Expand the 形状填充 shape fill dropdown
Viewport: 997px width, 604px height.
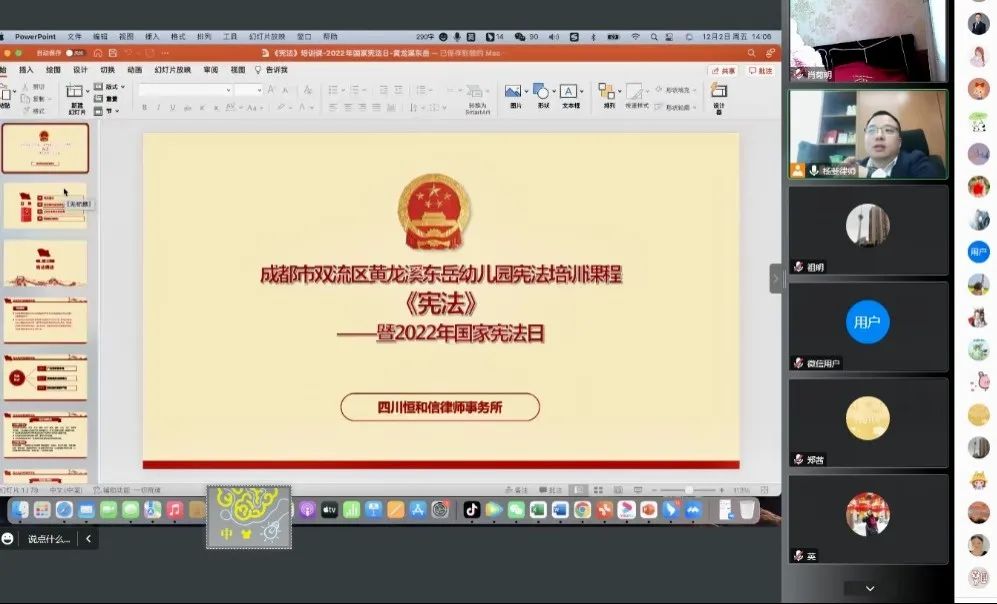coord(694,88)
